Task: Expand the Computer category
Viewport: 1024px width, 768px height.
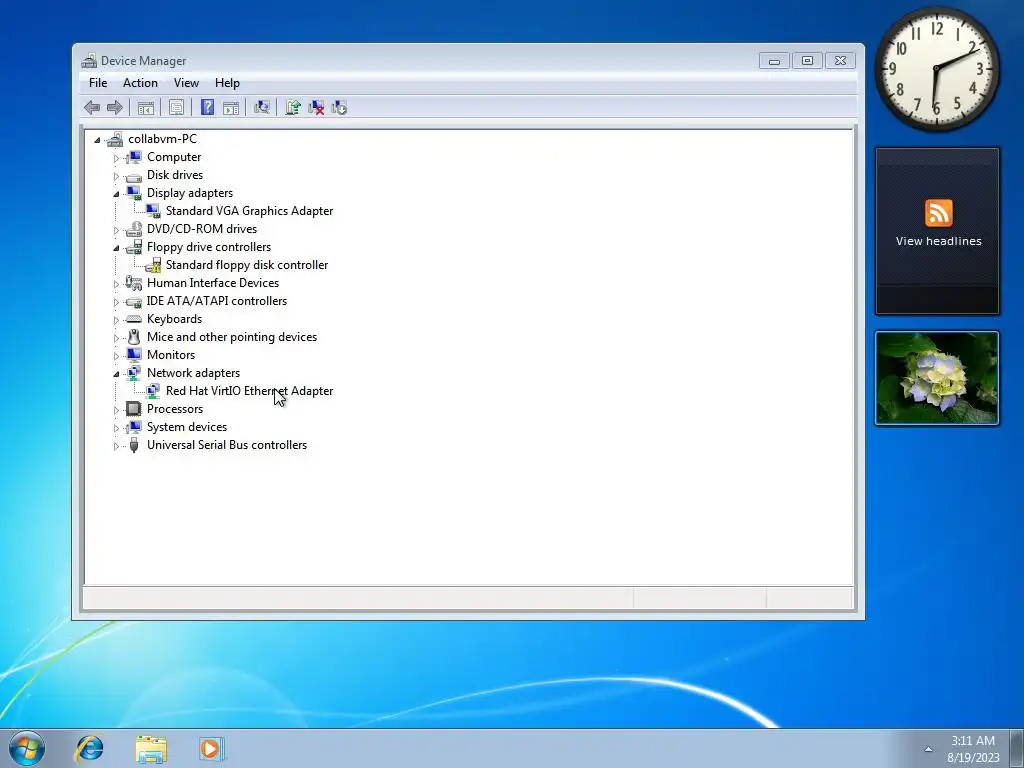Action: [x=116, y=158]
